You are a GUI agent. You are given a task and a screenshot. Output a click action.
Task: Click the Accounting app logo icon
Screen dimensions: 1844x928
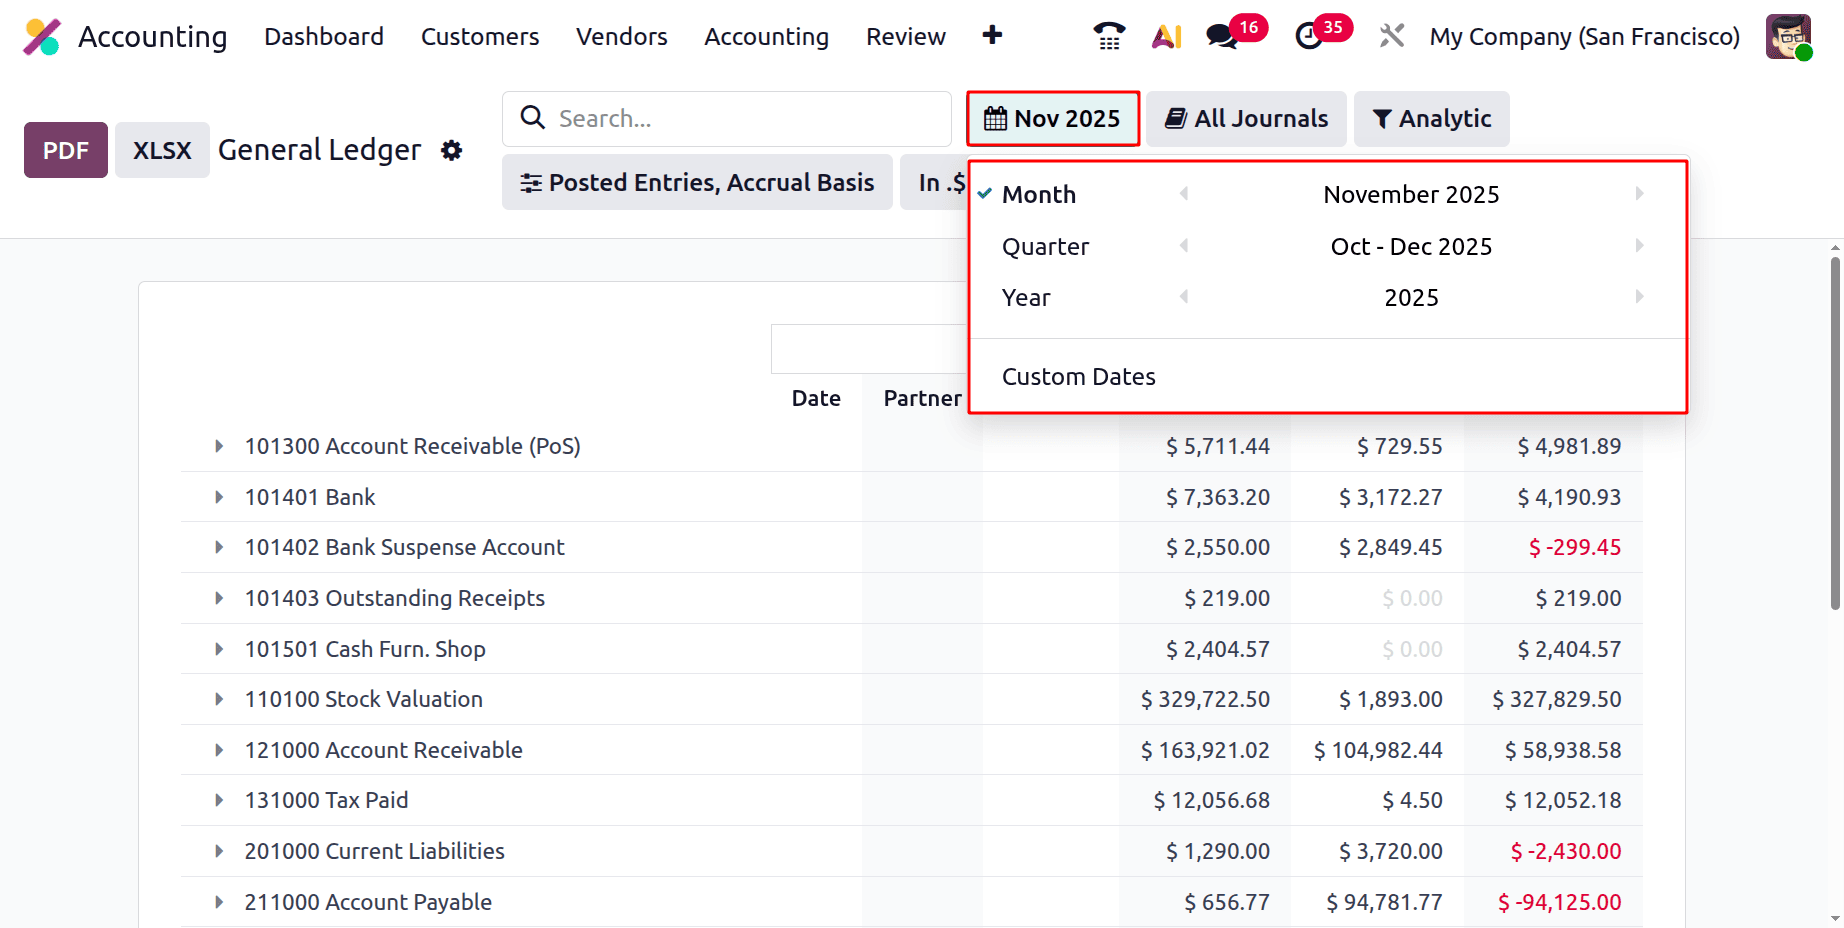tap(42, 37)
